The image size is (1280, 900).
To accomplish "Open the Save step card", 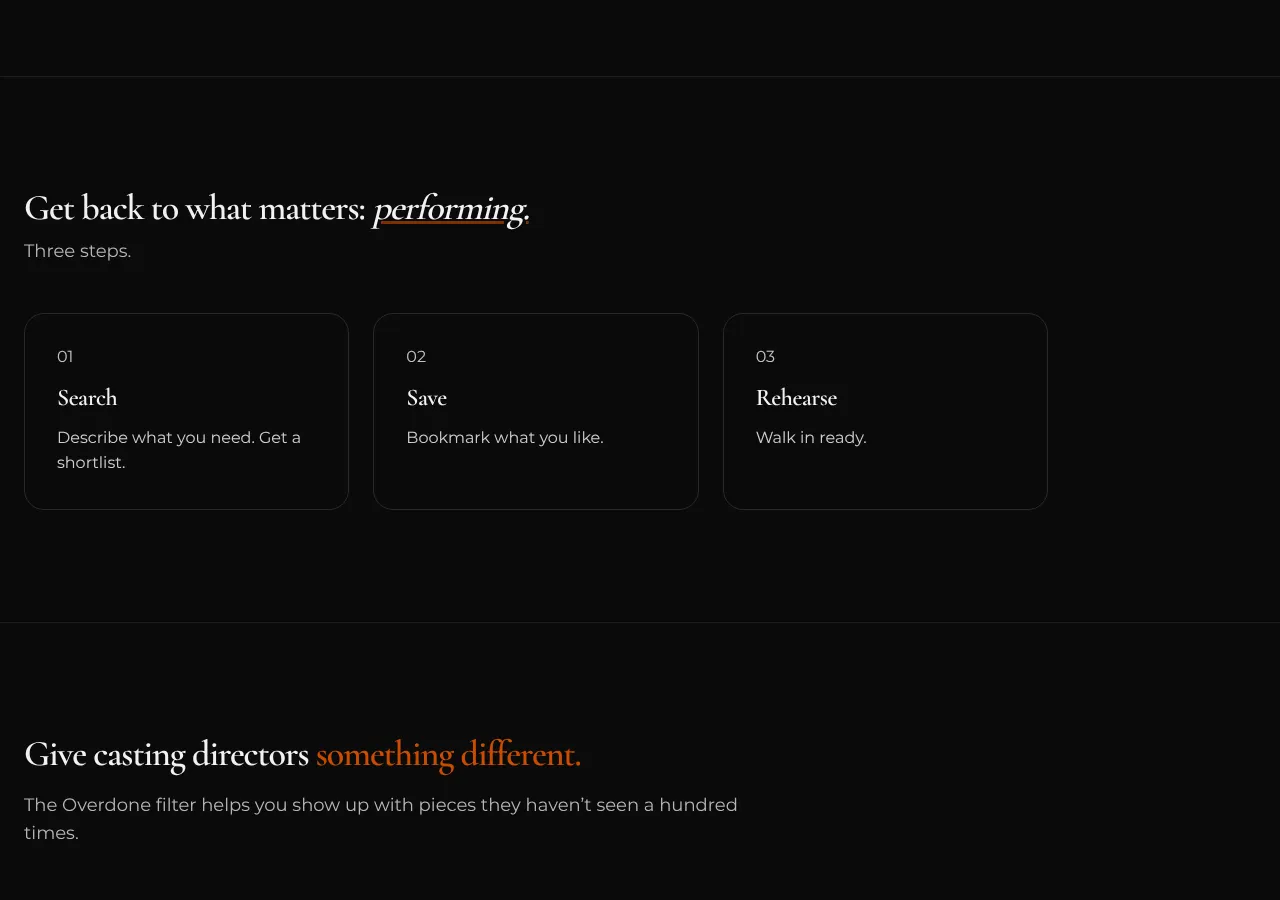I will pyautogui.click(x=535, y=411).
